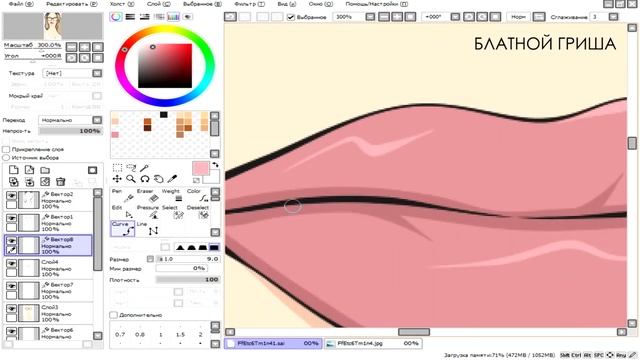The image size is (640, 360).
Task: Select the rectangular selection tool
Action: 117,168
